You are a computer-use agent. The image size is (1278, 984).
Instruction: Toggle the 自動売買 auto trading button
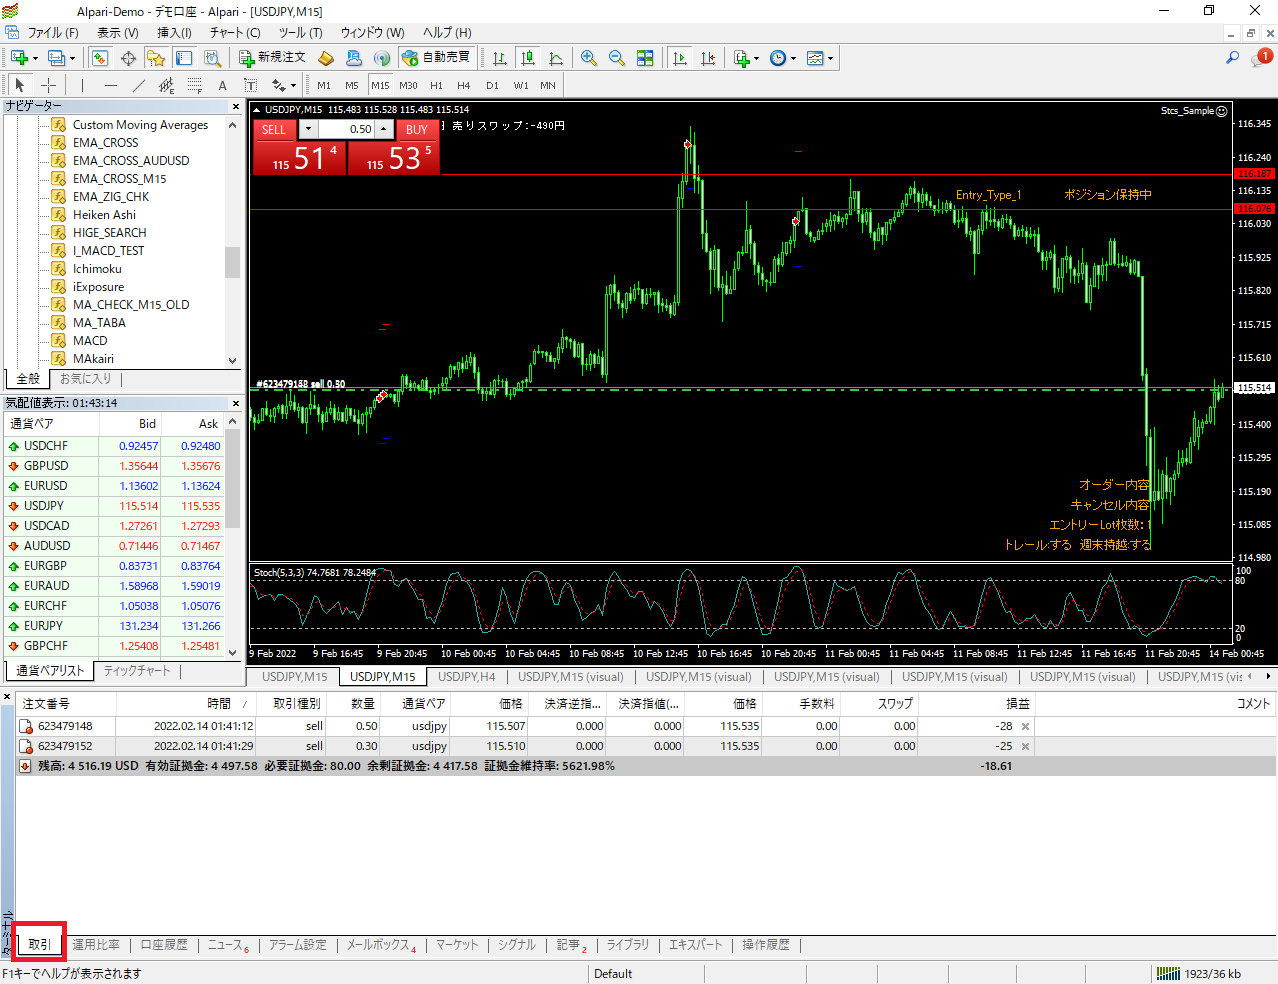436,58
